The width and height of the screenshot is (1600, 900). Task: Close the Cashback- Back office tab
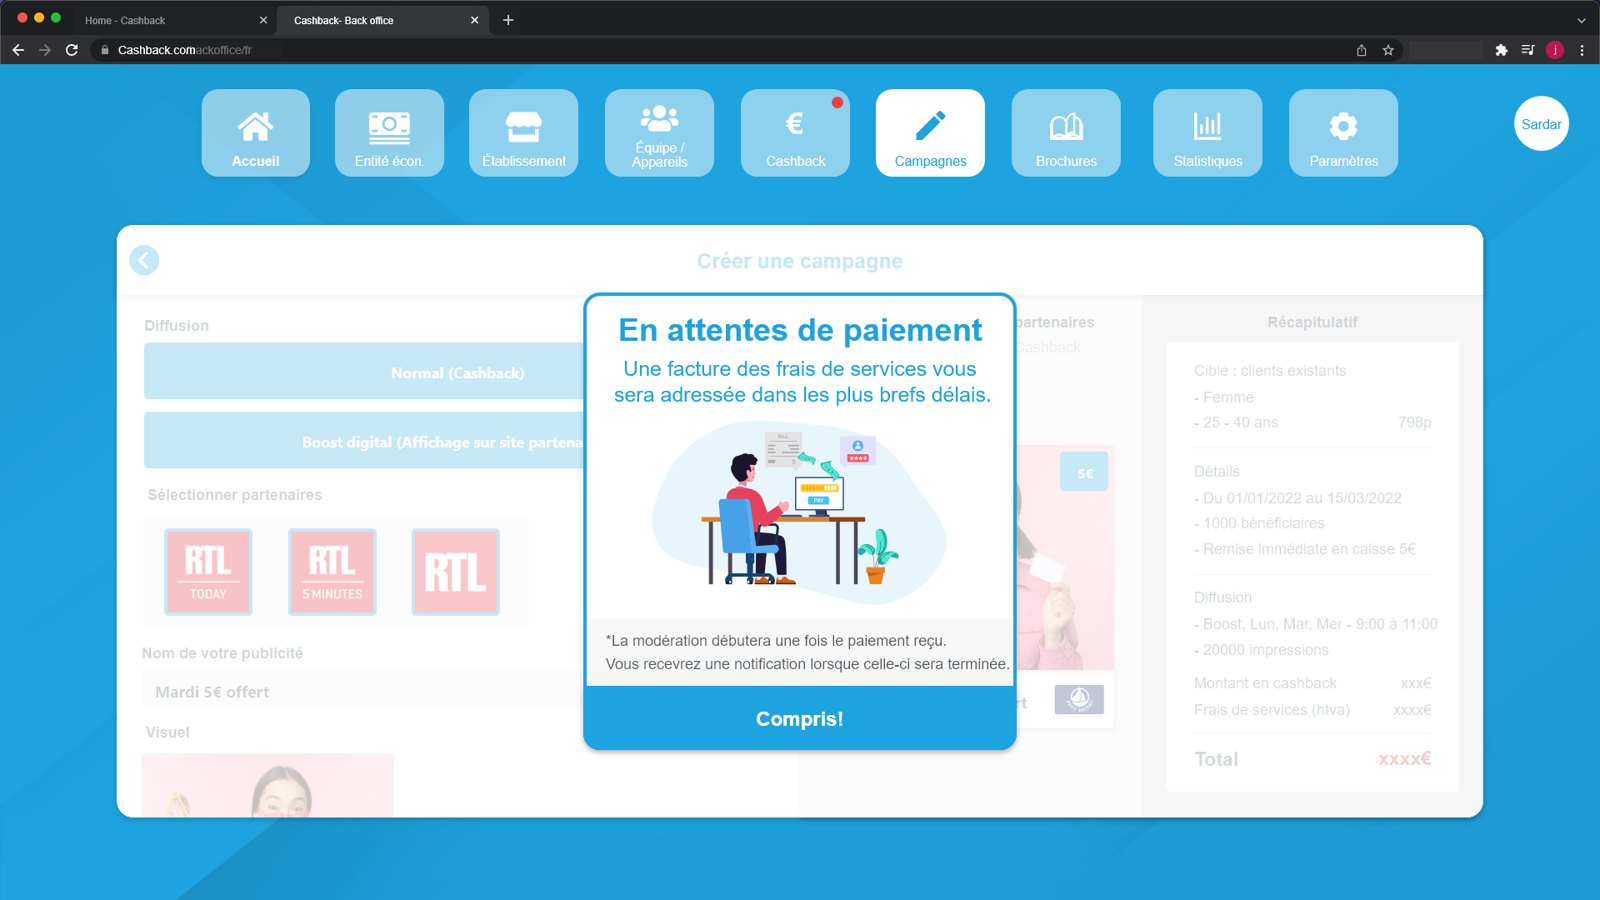[475, 20]
